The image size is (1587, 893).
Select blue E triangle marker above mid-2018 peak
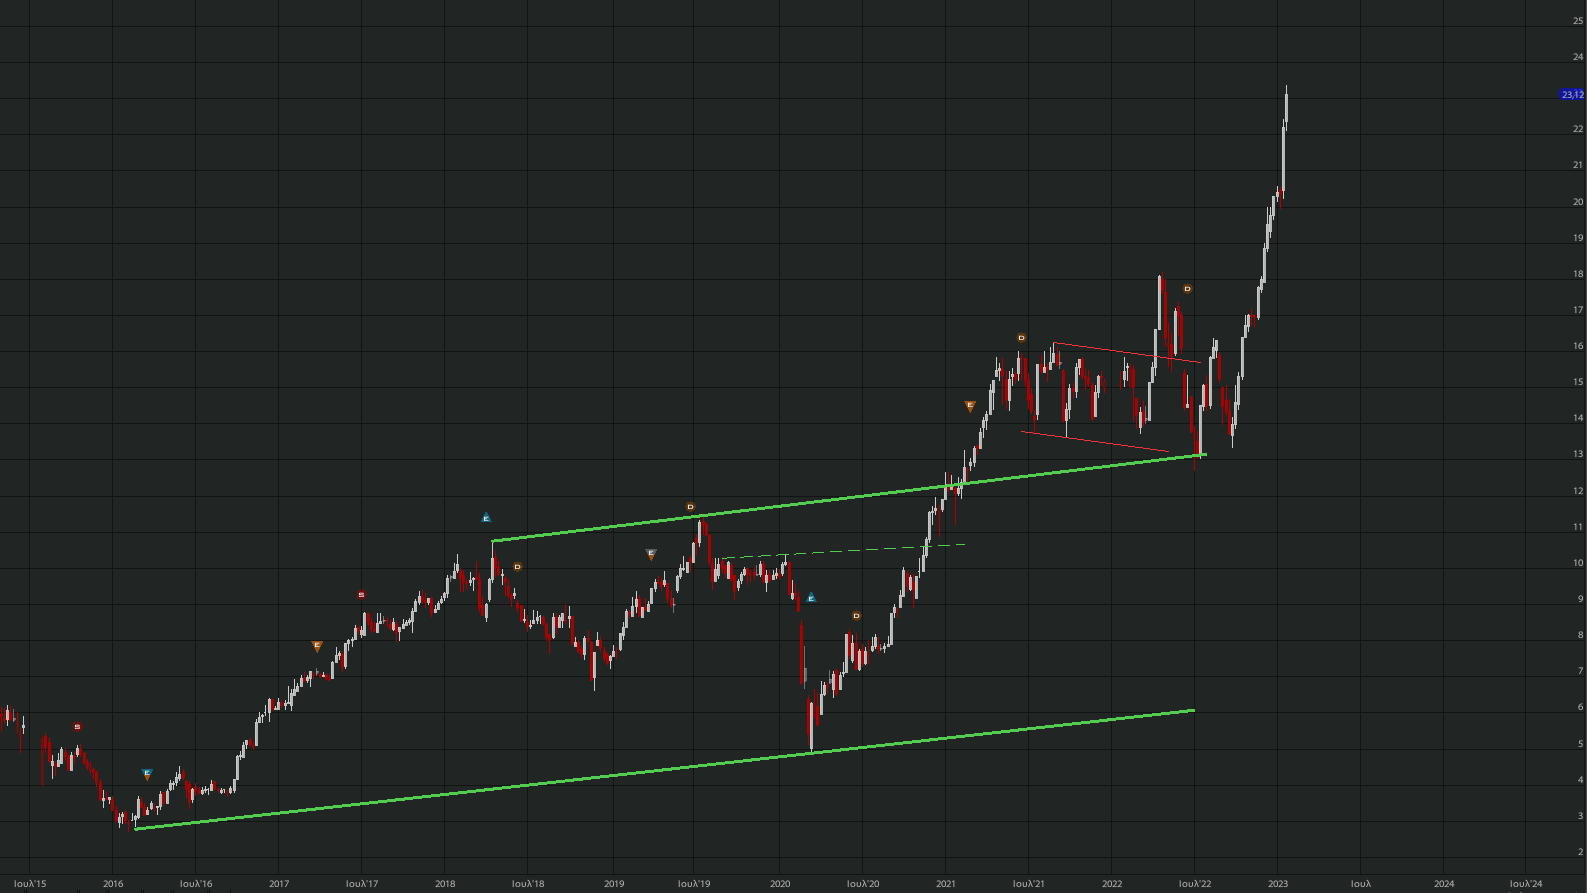pyautogui.click(x=486, y=518)
